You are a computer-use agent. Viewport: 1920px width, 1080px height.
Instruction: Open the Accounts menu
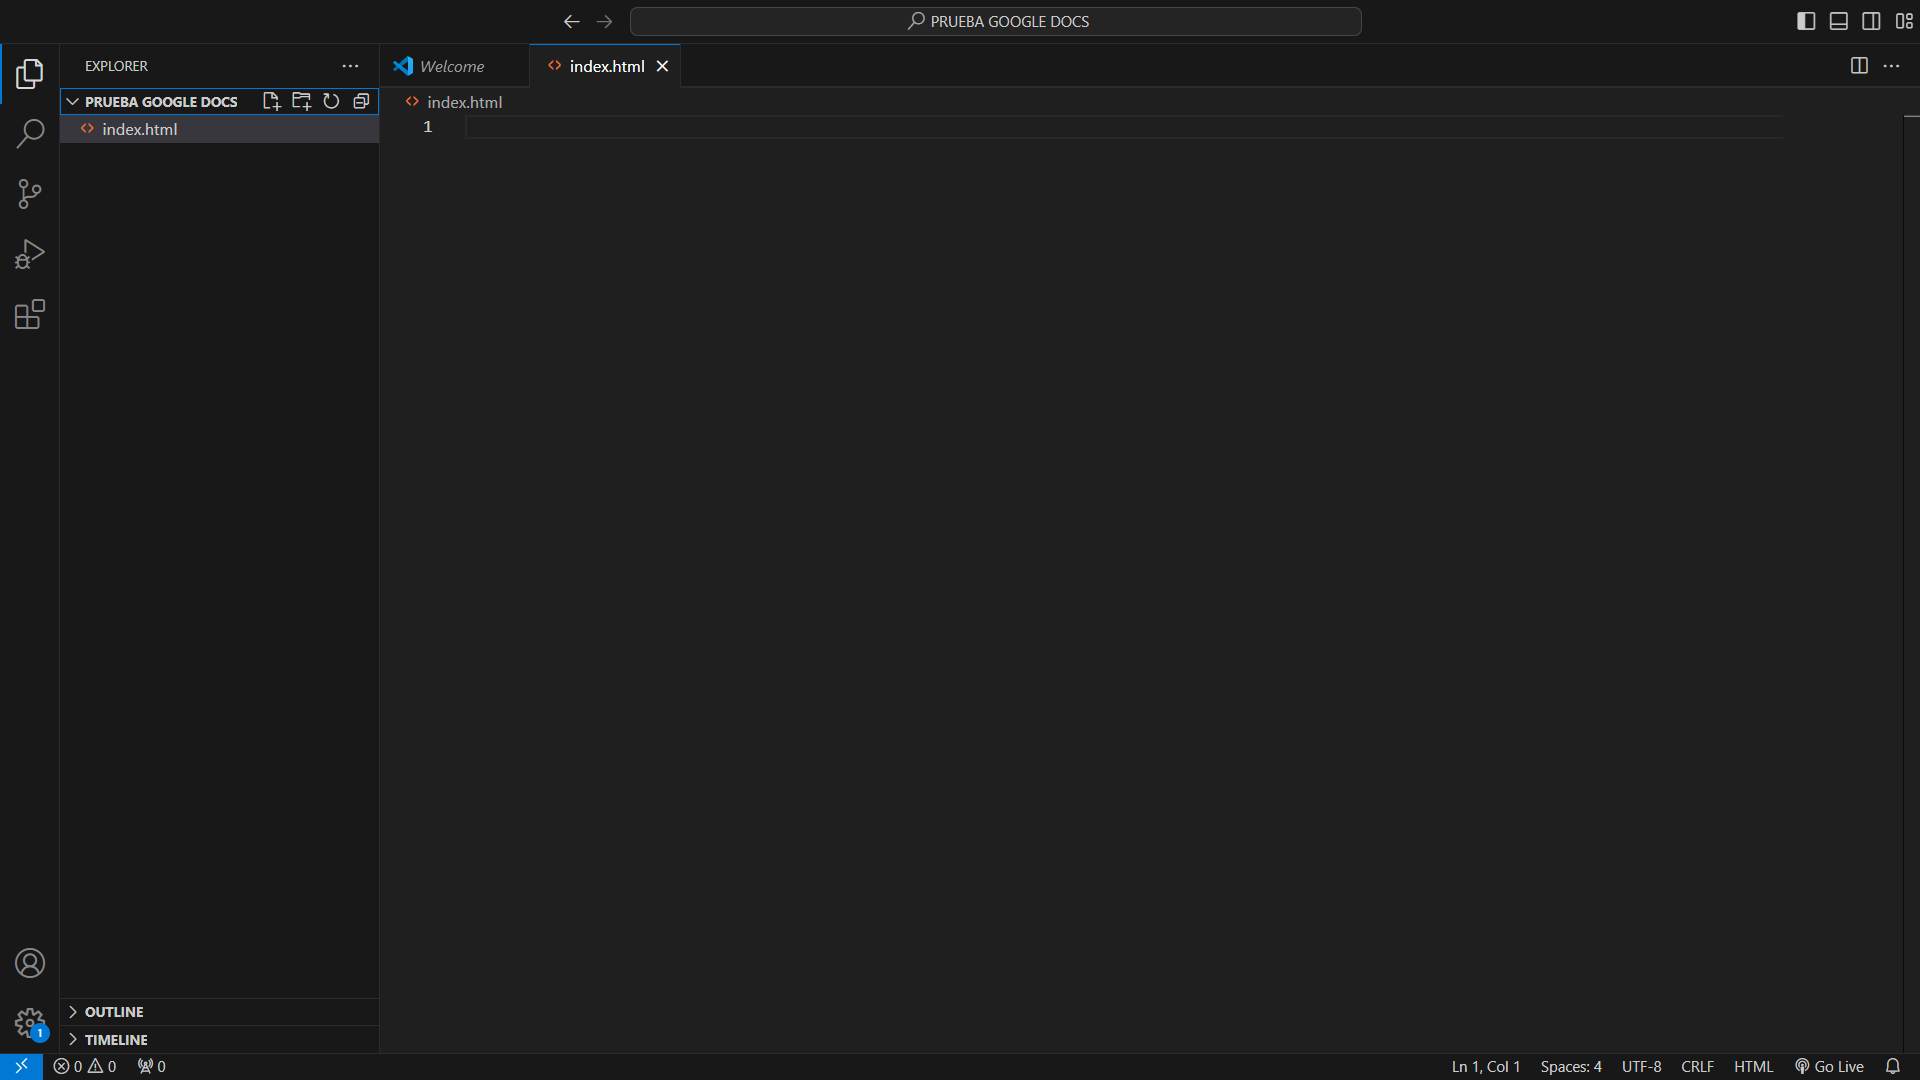(x=30, y=963)
